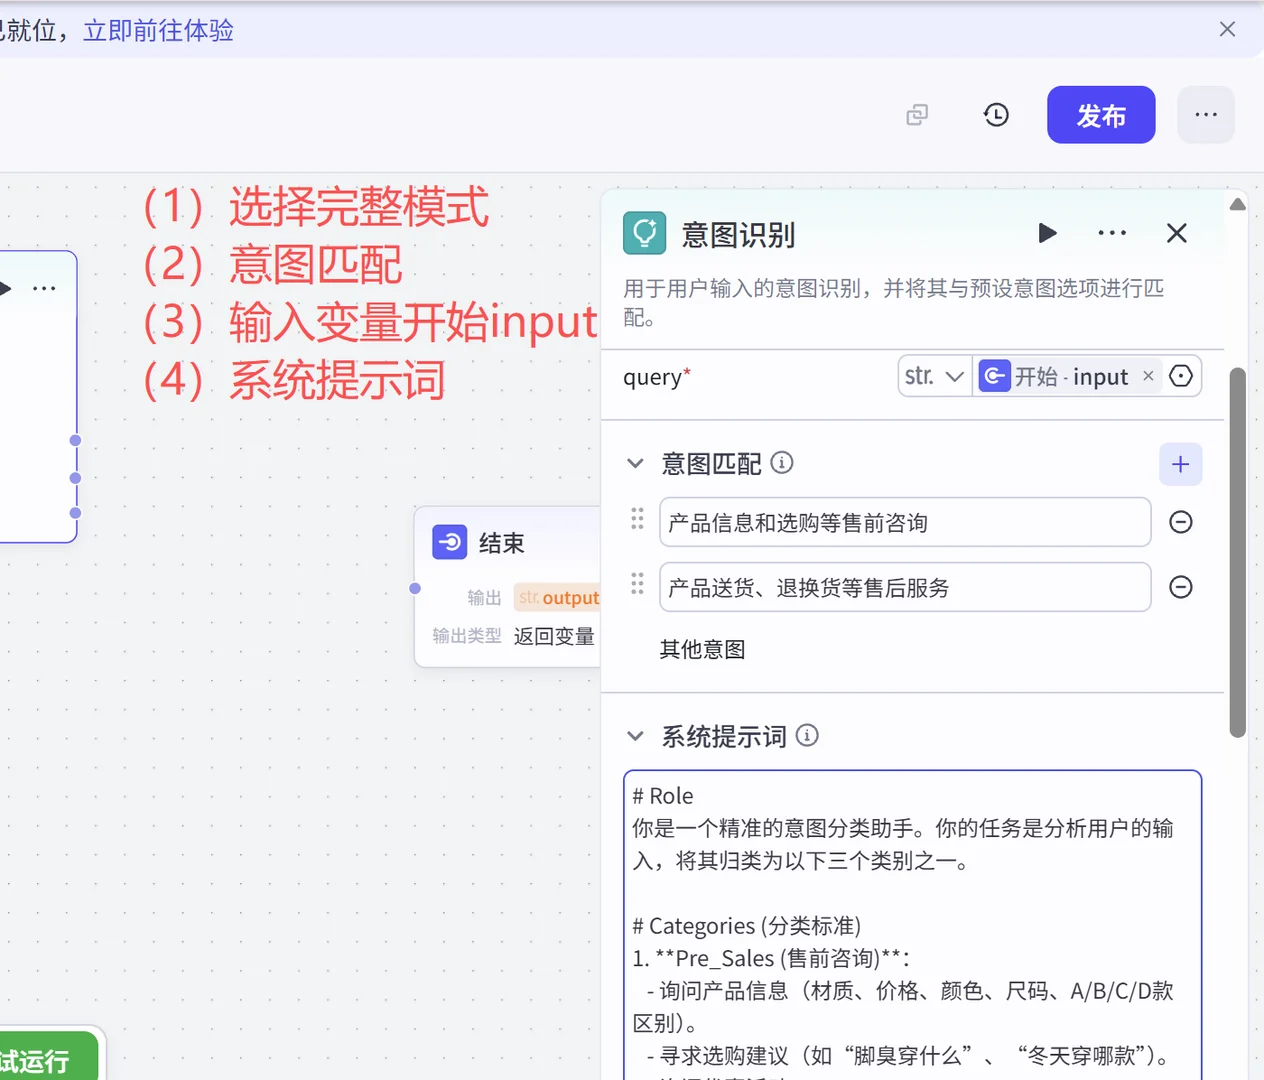Click the 结束 node input connector dot

tap(415, 588)
